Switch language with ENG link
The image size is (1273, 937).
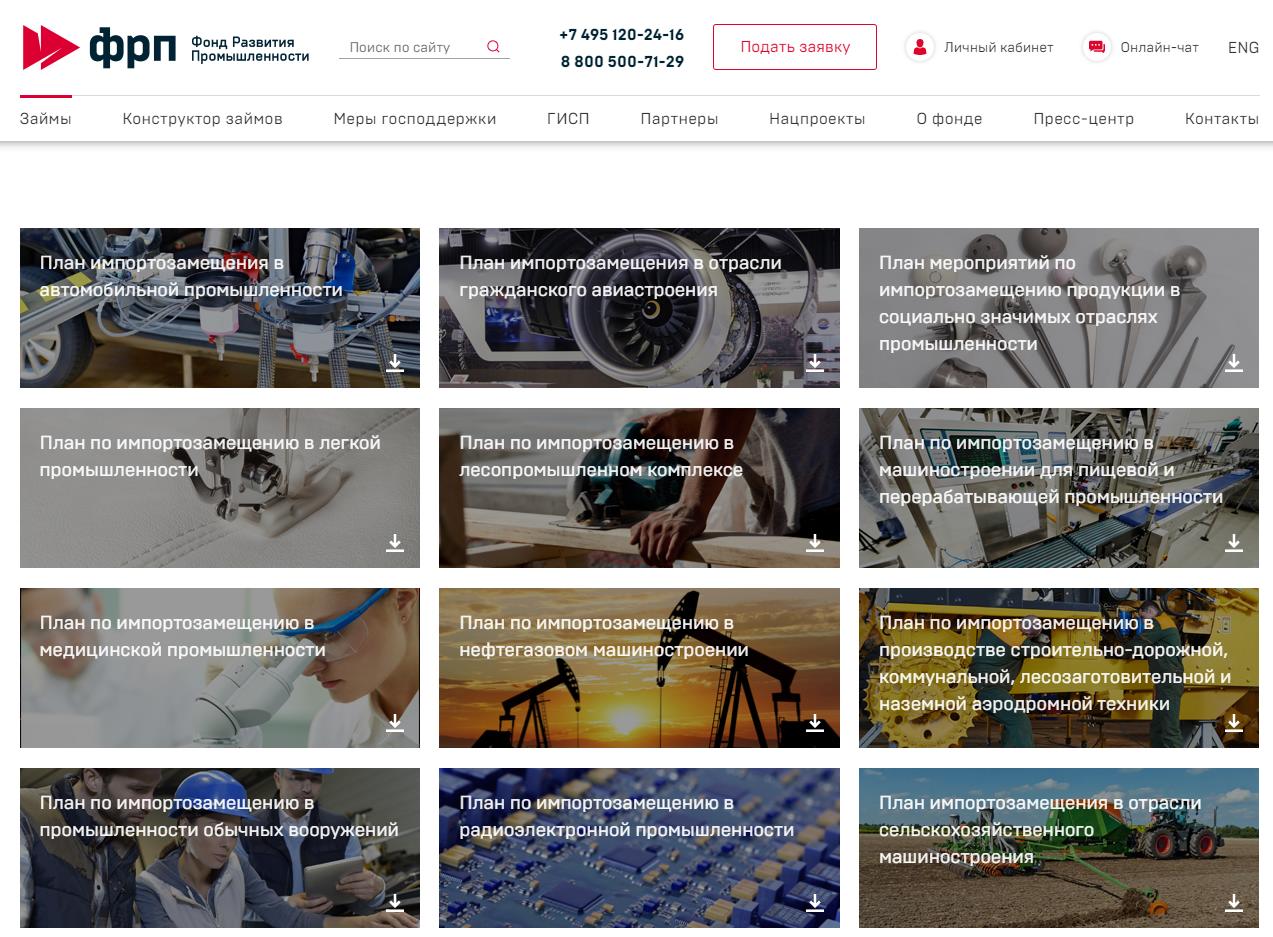click(1243, 47)
